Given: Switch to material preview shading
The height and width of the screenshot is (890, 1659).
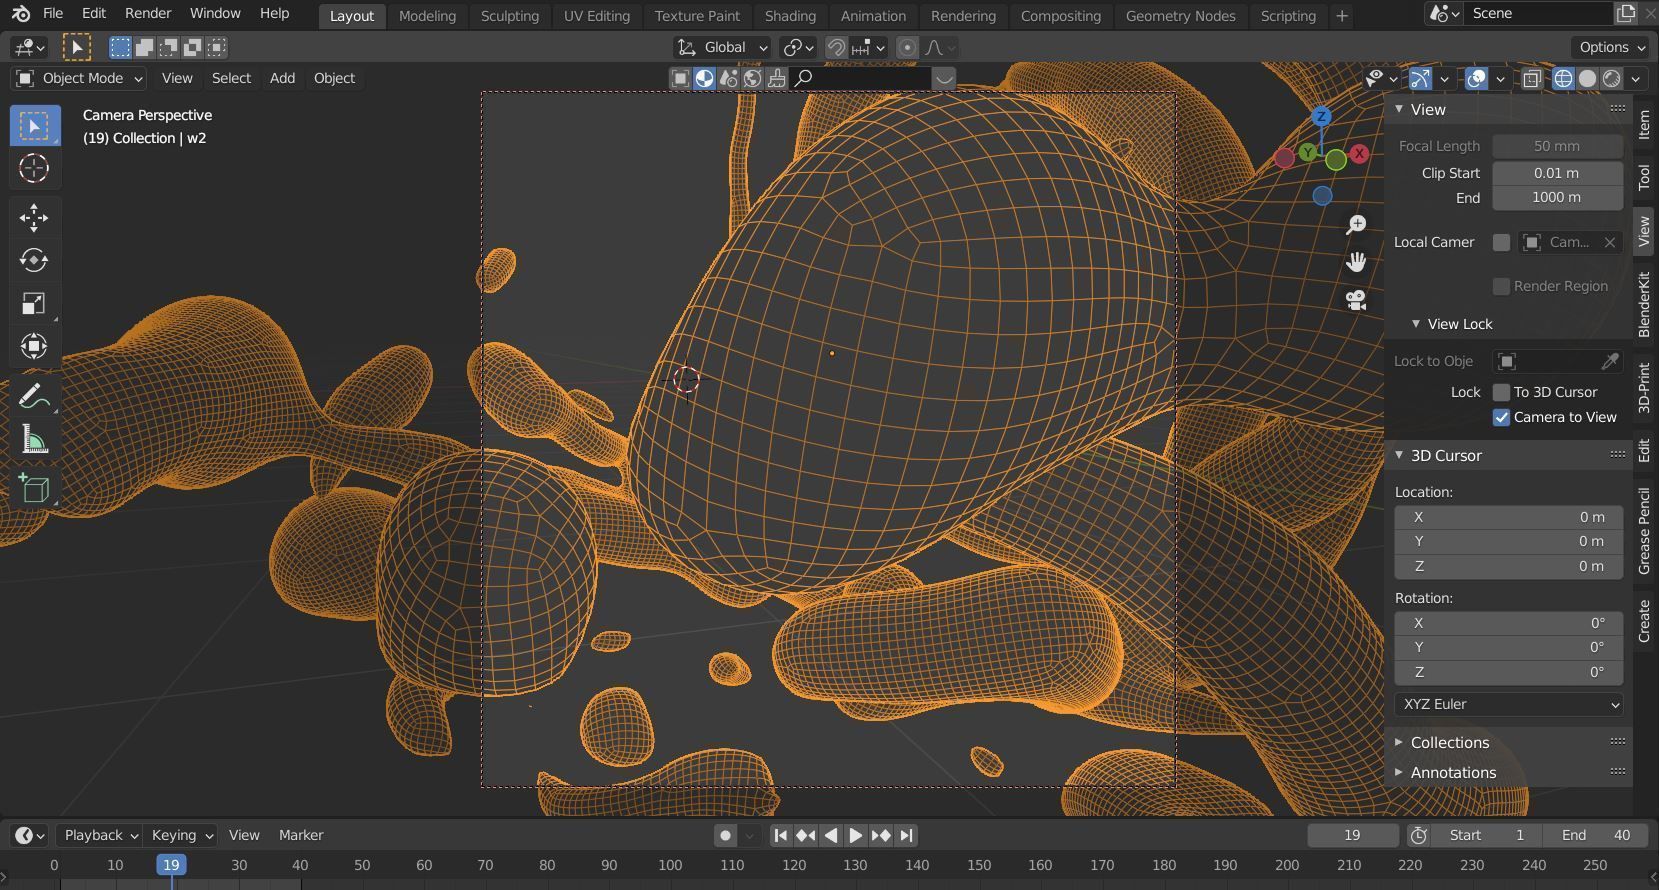Looking at the screenshot, I should (1611, 79).
